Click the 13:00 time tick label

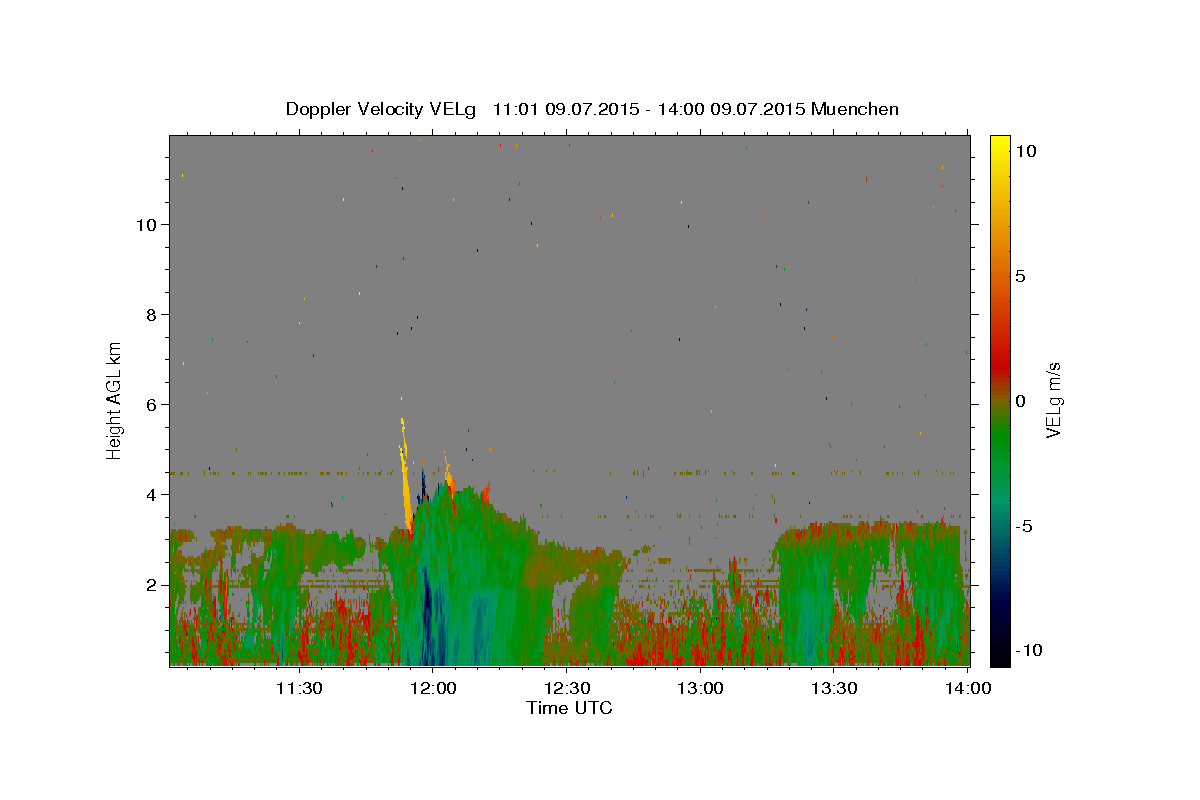click(700, 688)
